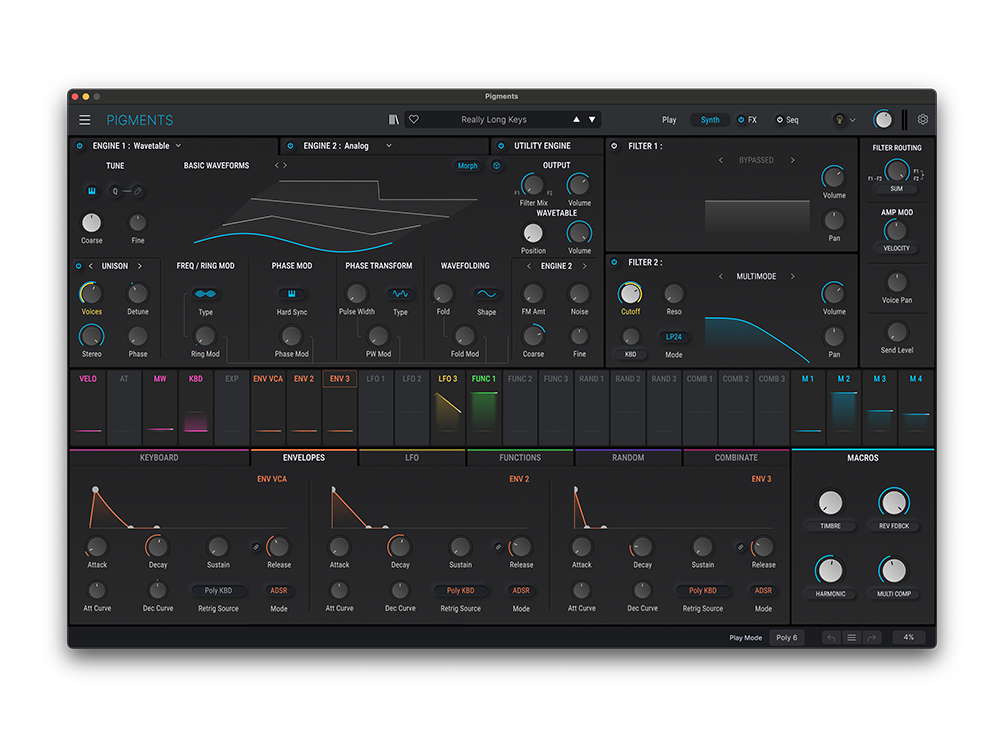Click the Really Long Keys preset name
1004x749 pixels.
(x=494, y=120)
